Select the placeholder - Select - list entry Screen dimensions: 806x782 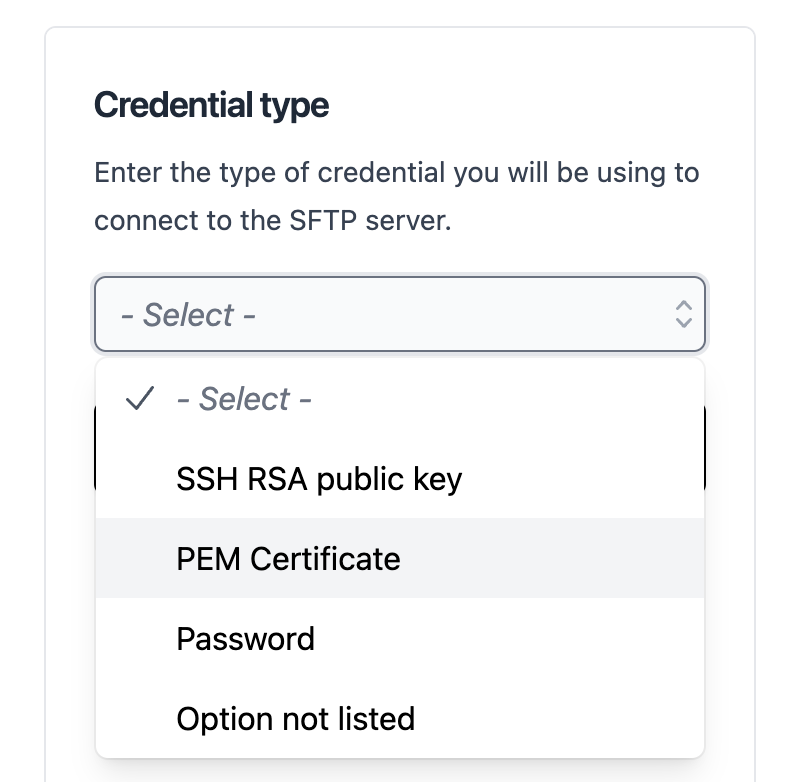coord(244,399)
